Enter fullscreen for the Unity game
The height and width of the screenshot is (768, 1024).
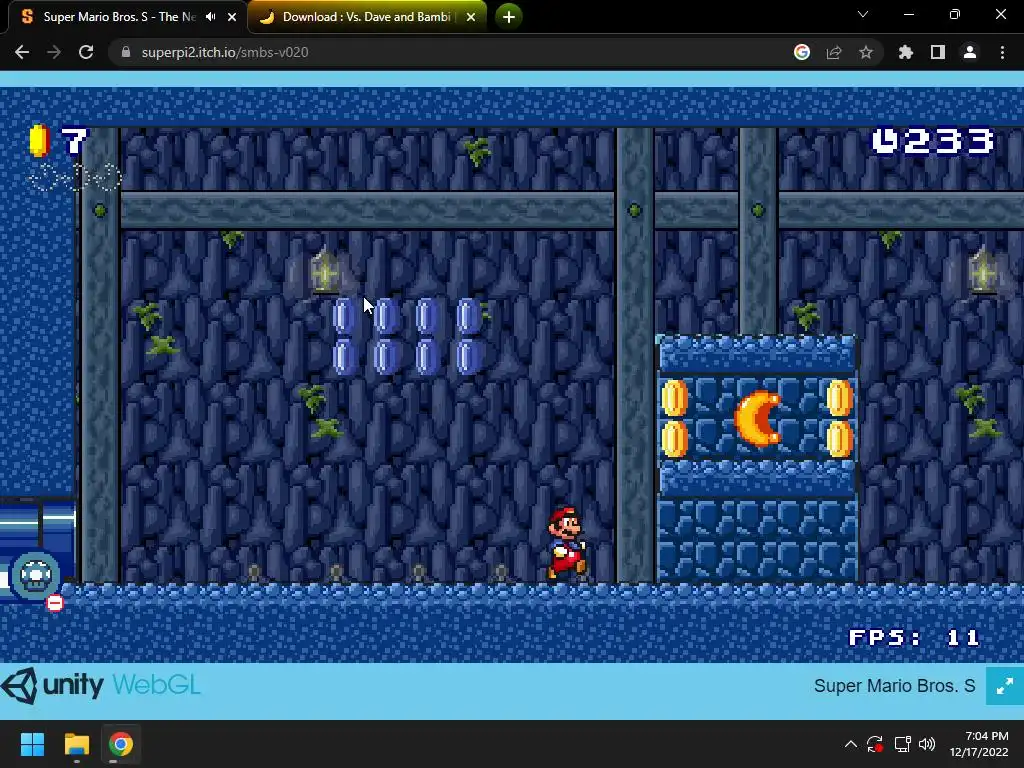[1004, 686]
